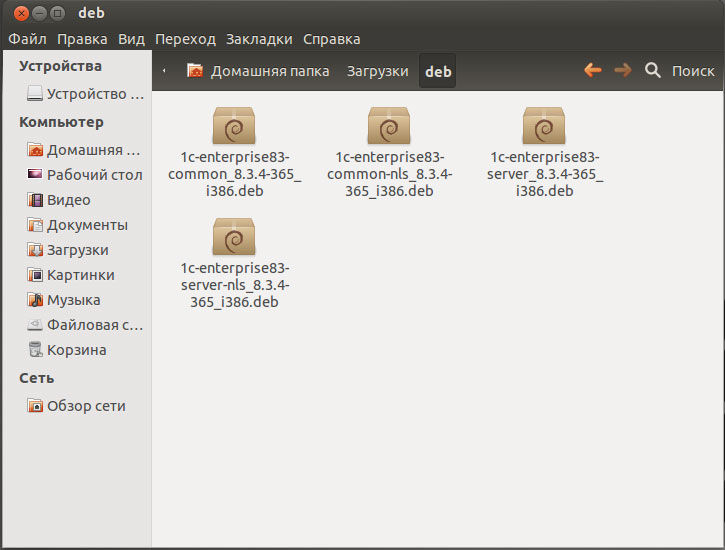Screen dimensions: 725x550
Task: Close the deb window
Action: click(21, 13)
